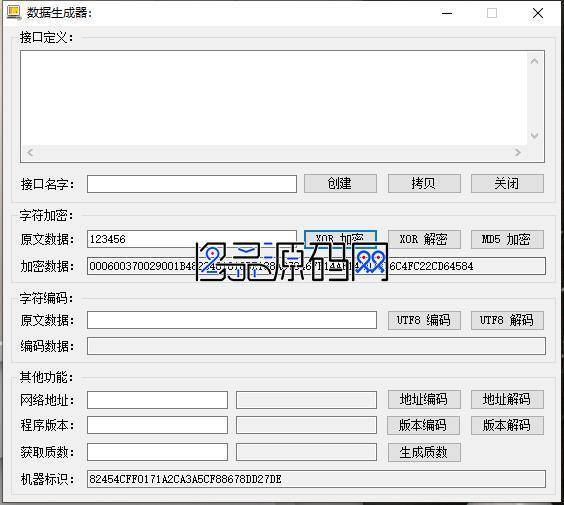
Task: Click the UTF8 解码 button
Action: pyautogui.click(x=507, y=320)
